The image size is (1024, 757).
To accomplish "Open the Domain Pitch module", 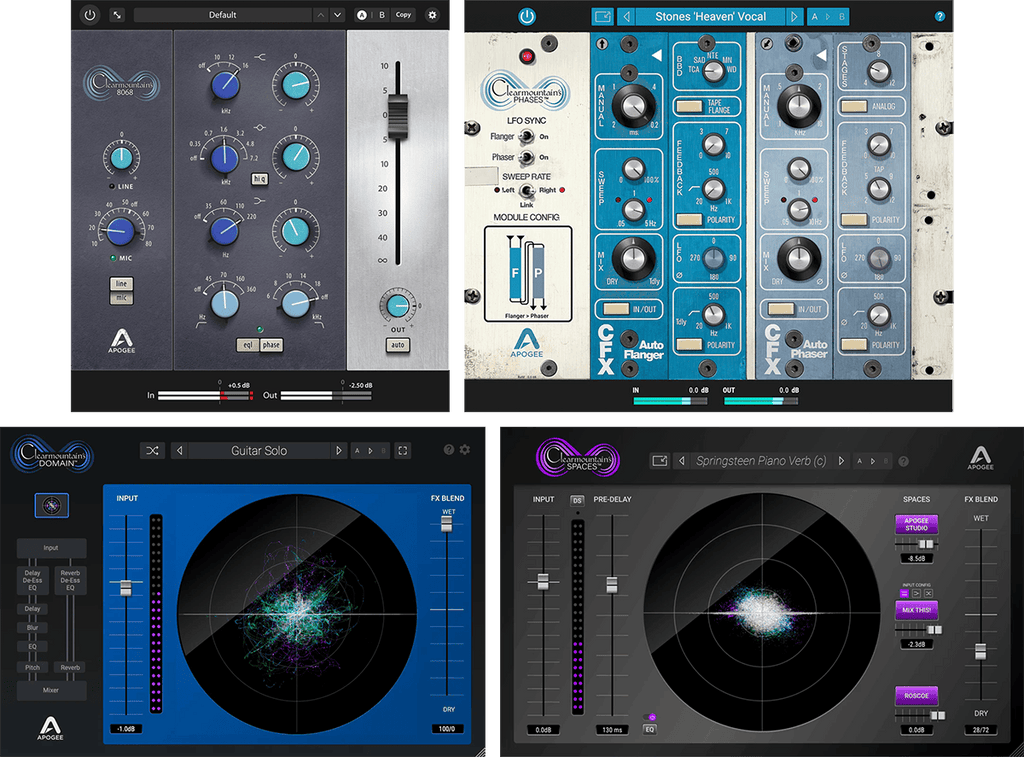I will click(32, 668).
